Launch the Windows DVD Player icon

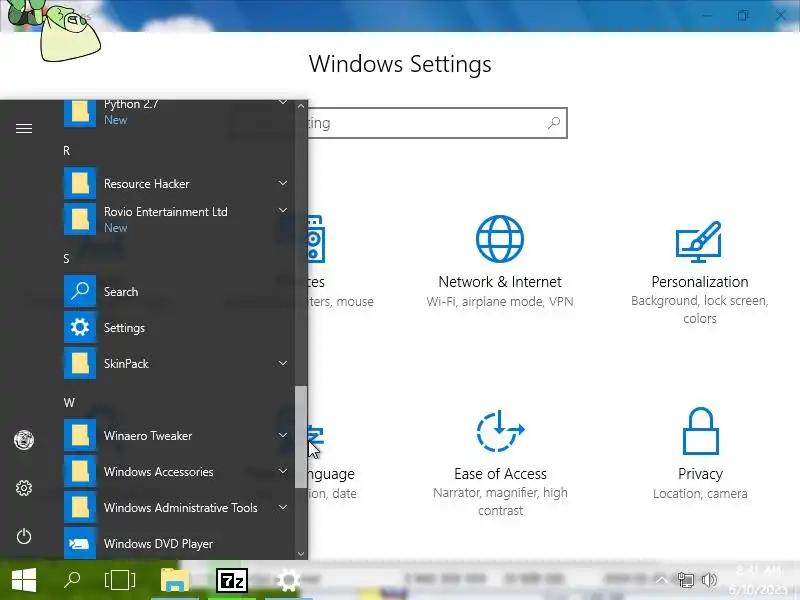(80, 543)
